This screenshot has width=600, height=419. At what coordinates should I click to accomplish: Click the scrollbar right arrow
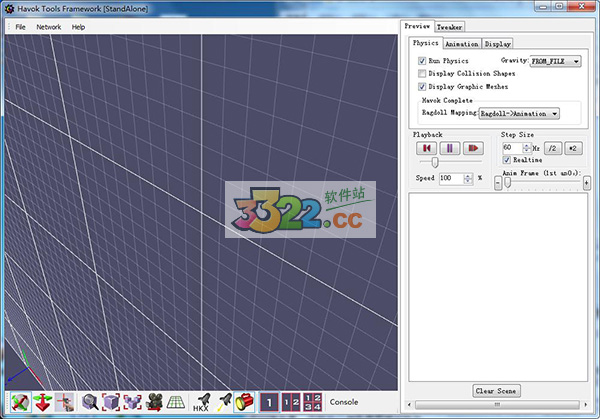click(x=585, y=405)
